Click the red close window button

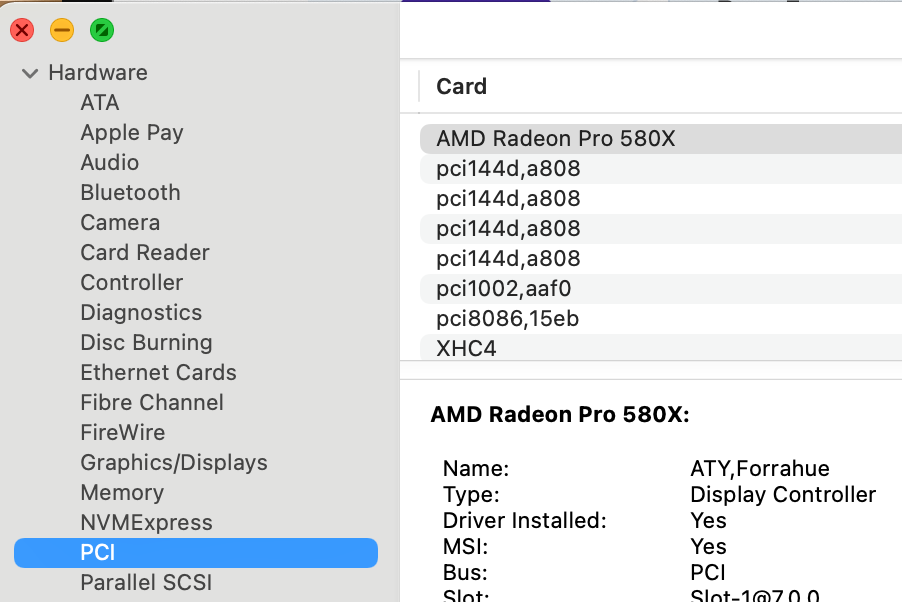pos(22,30)
